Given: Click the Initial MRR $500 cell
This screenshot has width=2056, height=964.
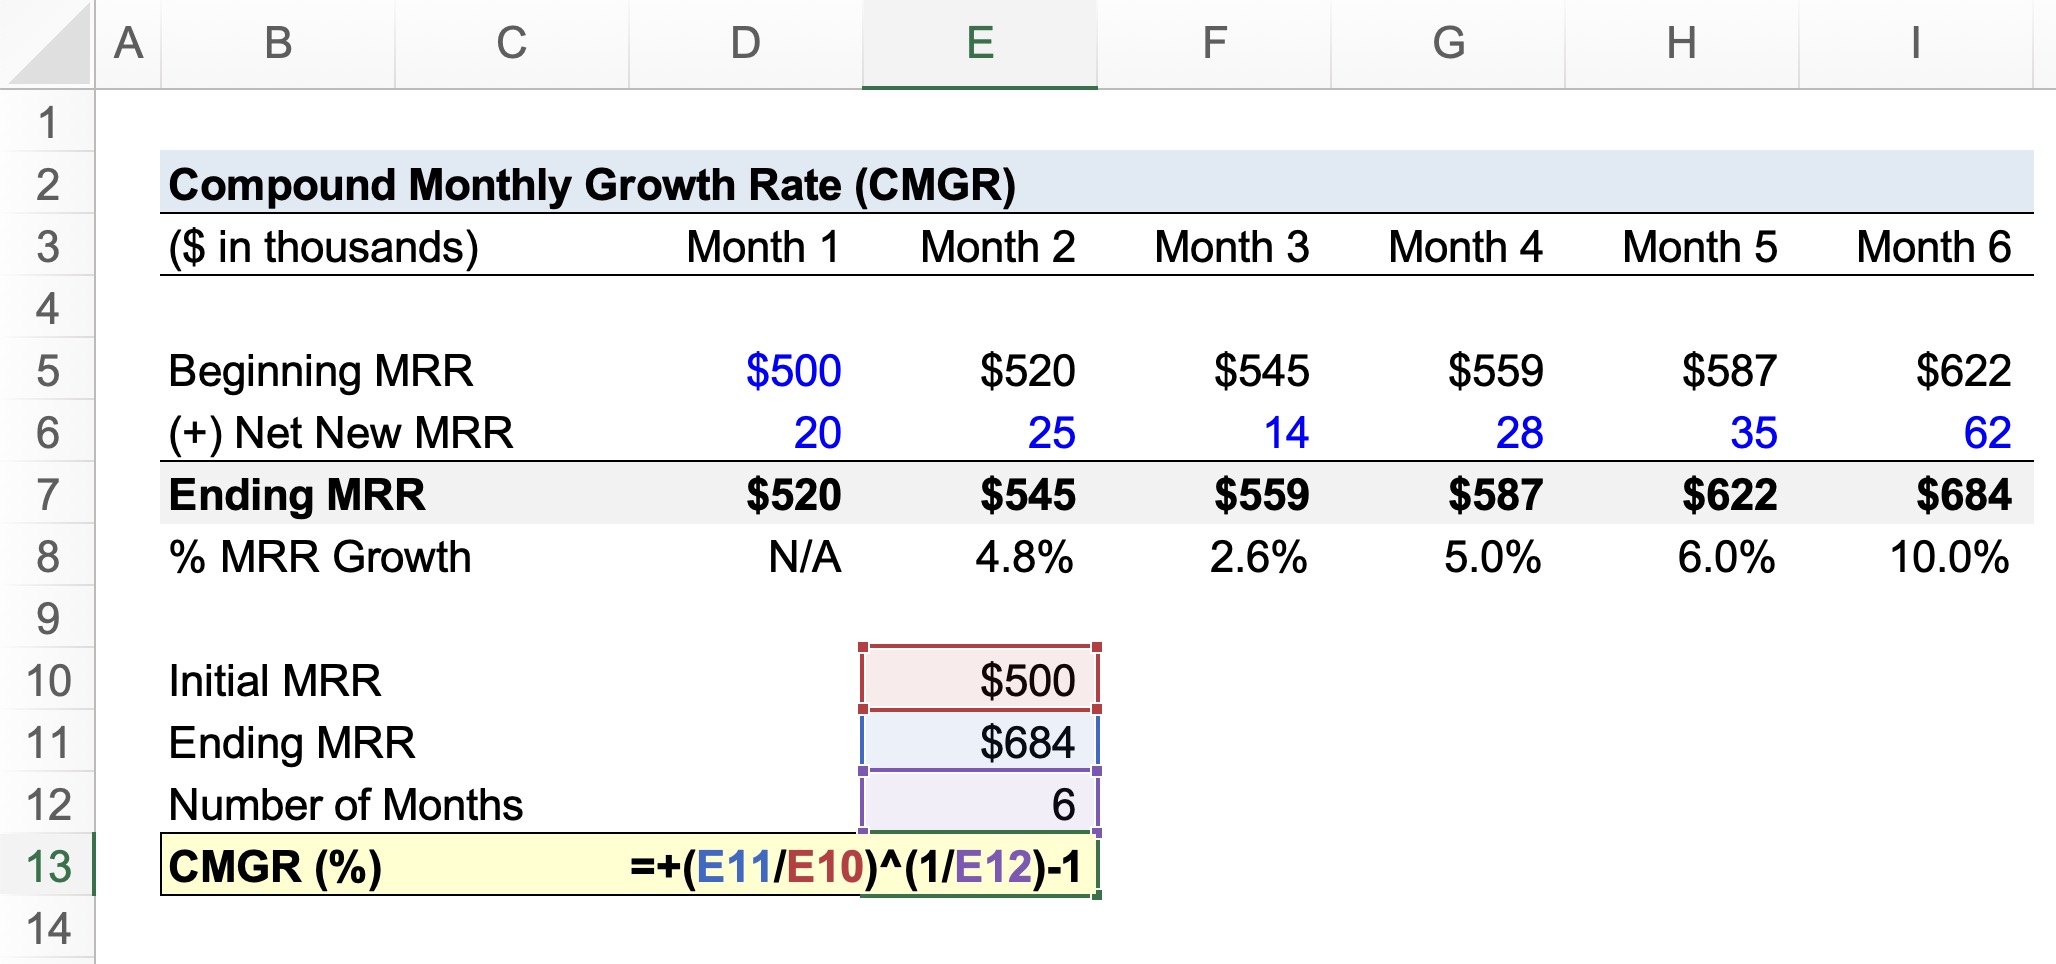Looking at the screenshot, I should point(980,680).
